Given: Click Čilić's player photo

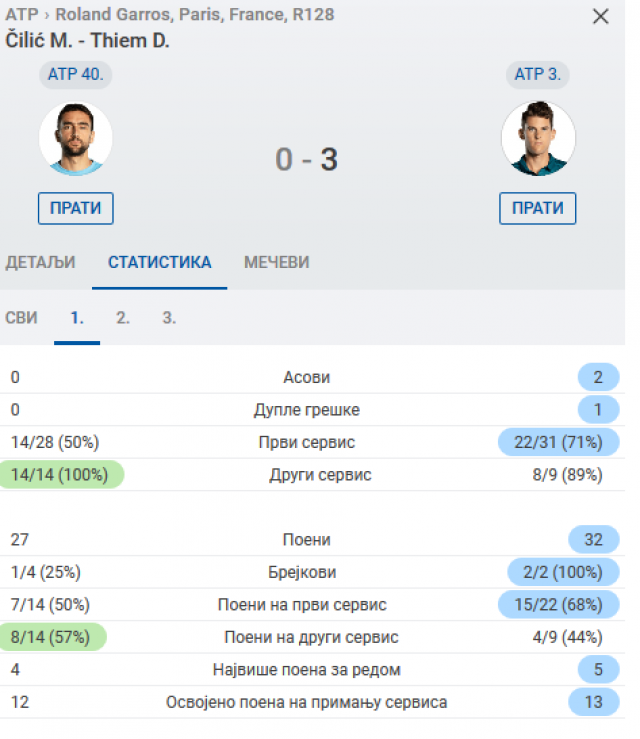Looking at the screenshot, I should [75, 139].
